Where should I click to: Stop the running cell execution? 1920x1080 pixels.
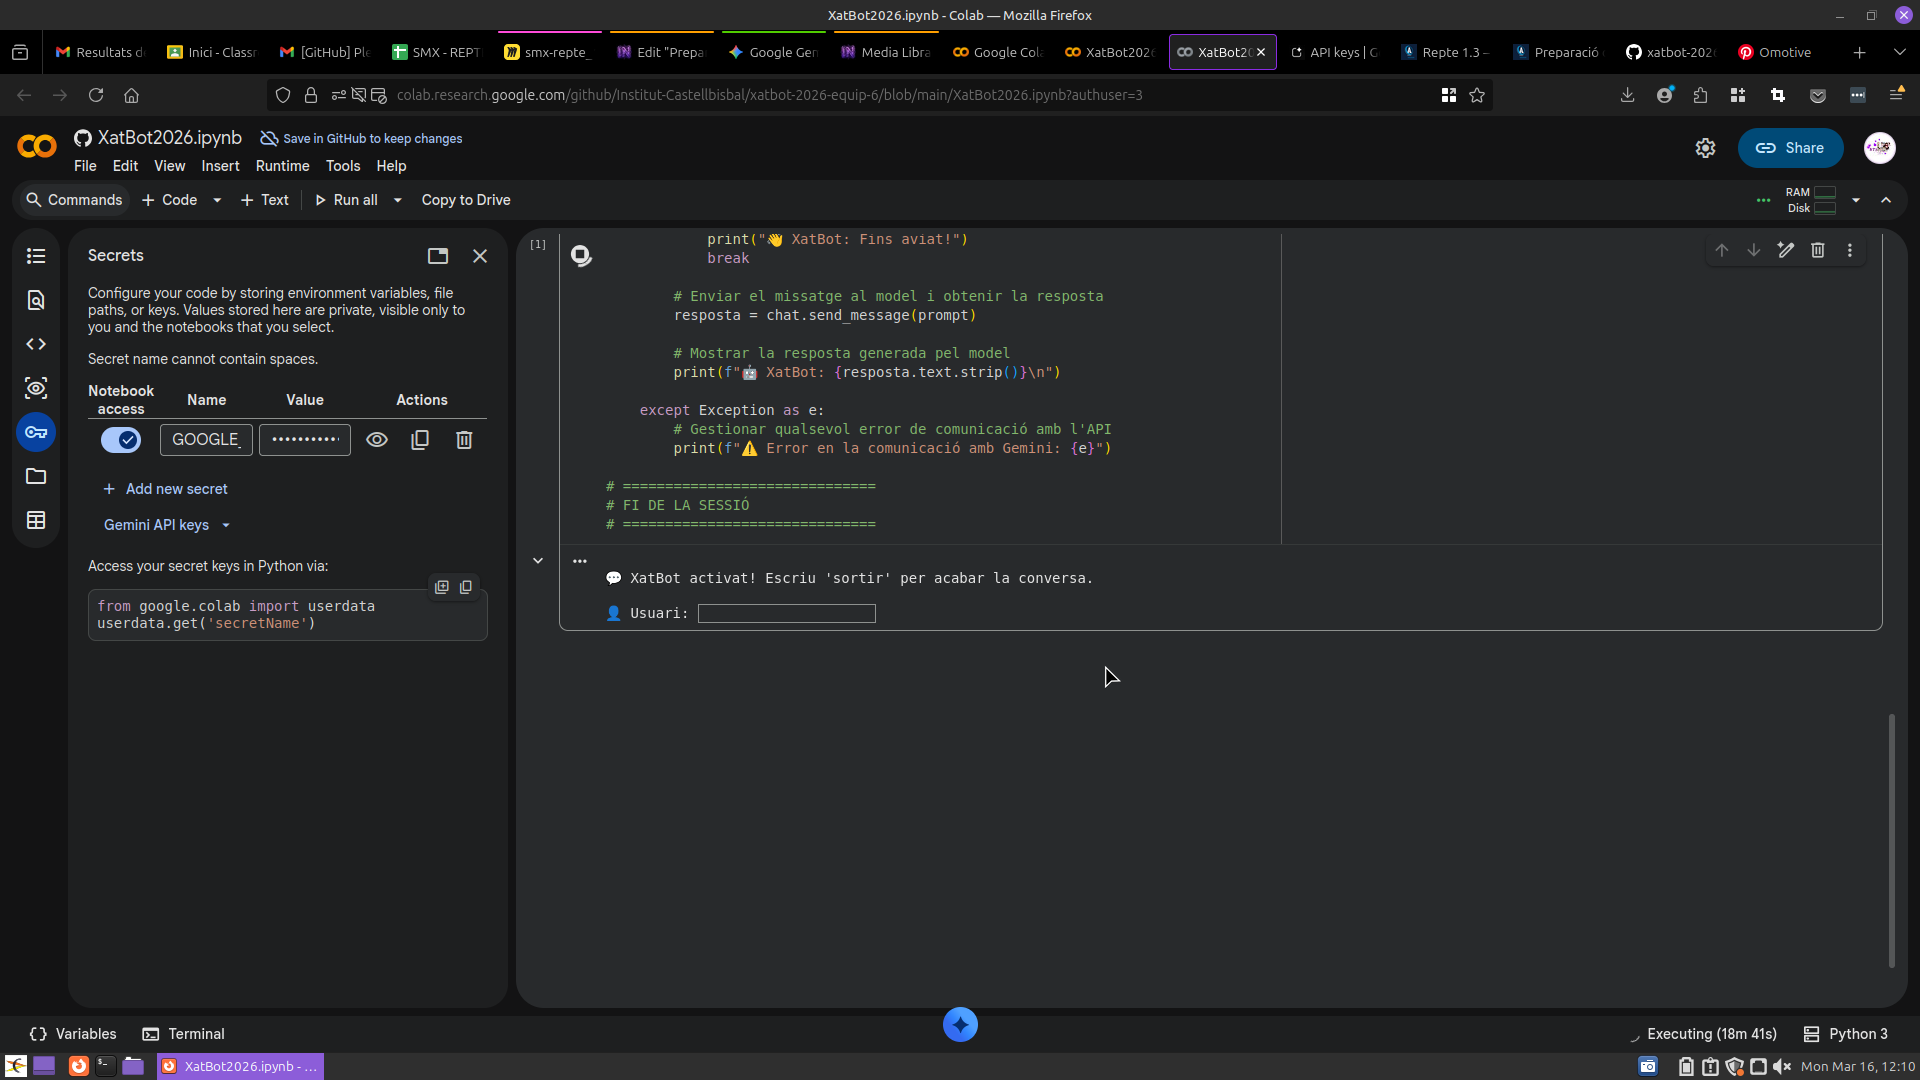[x=581, y=256]
